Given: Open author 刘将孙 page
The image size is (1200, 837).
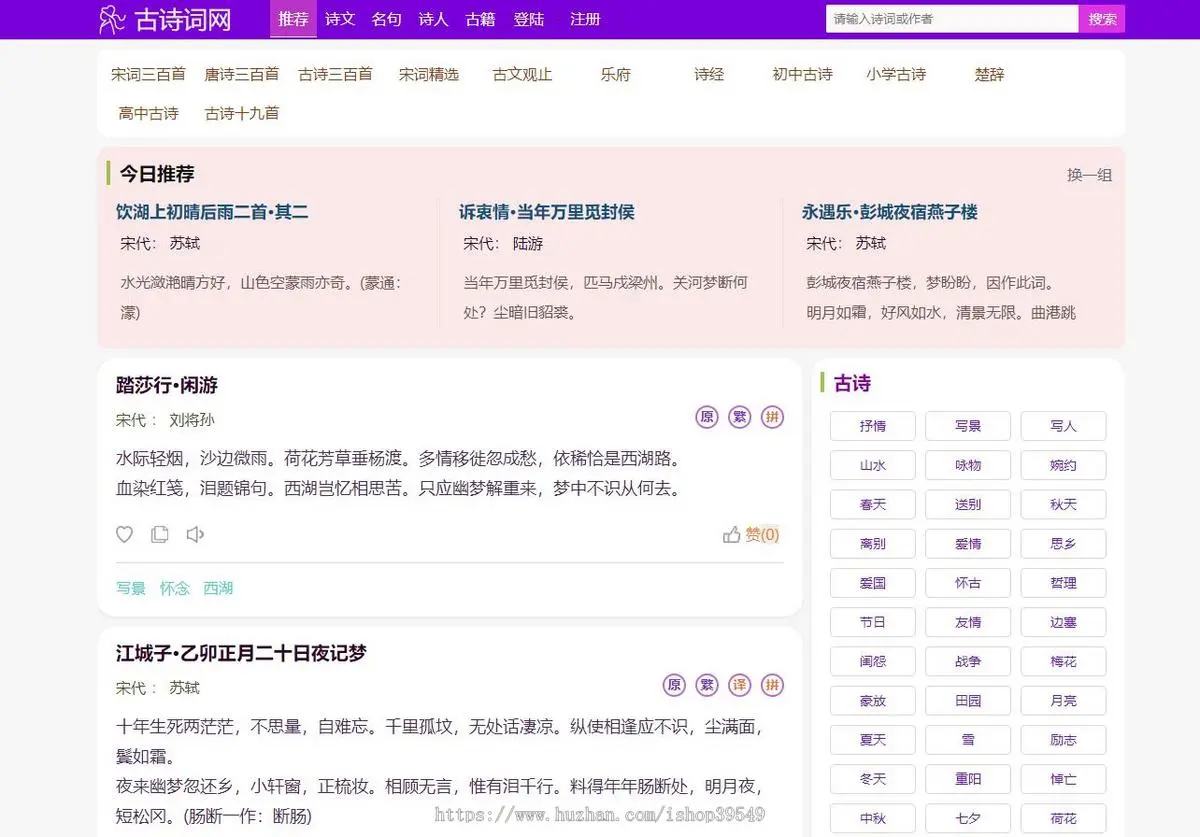Looking at the screenshot, I should tap(192, 420).
